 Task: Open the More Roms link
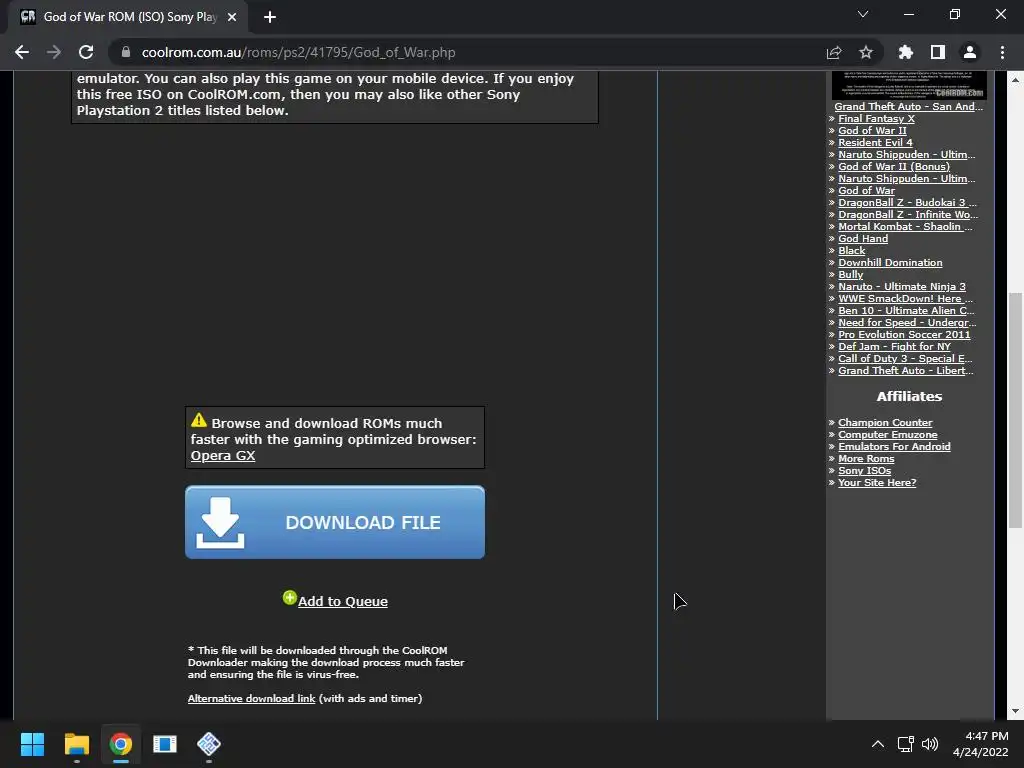[x=867, y=458]
